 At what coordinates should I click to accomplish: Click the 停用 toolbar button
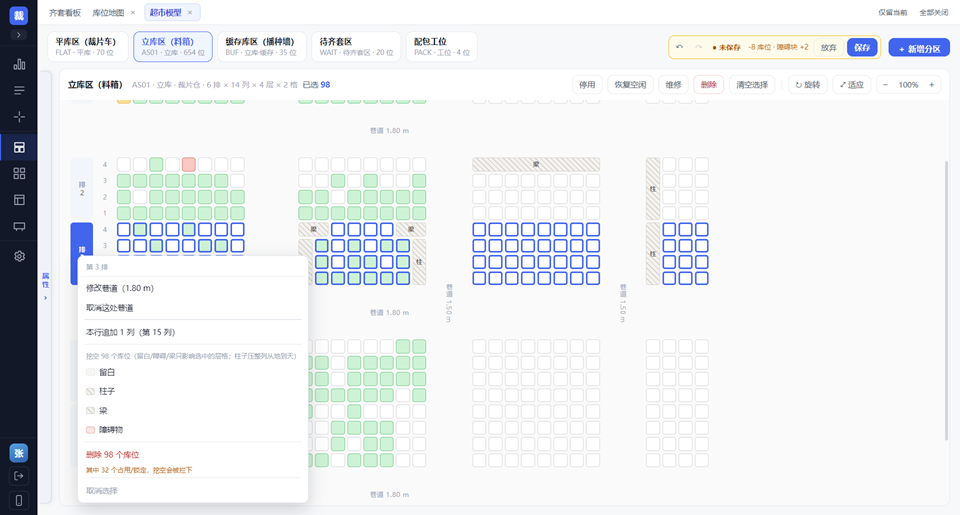click(x=587, y=85)
